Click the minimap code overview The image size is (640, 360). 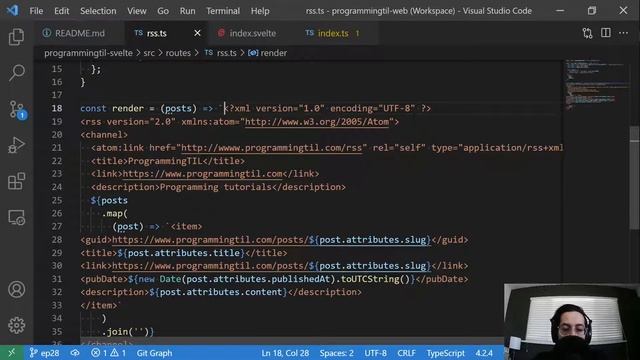pyautogui.click(x=596, y=85)
